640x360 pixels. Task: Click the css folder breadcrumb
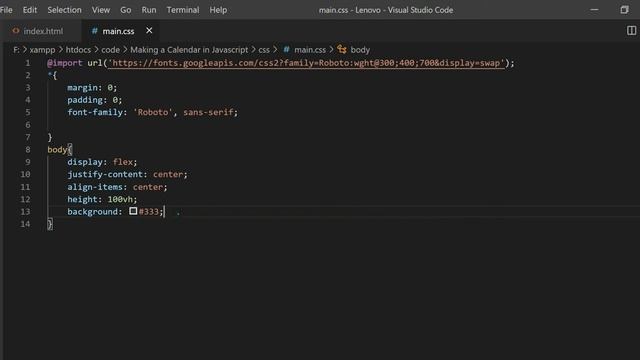pyautogui.click(x=264, y=50)
